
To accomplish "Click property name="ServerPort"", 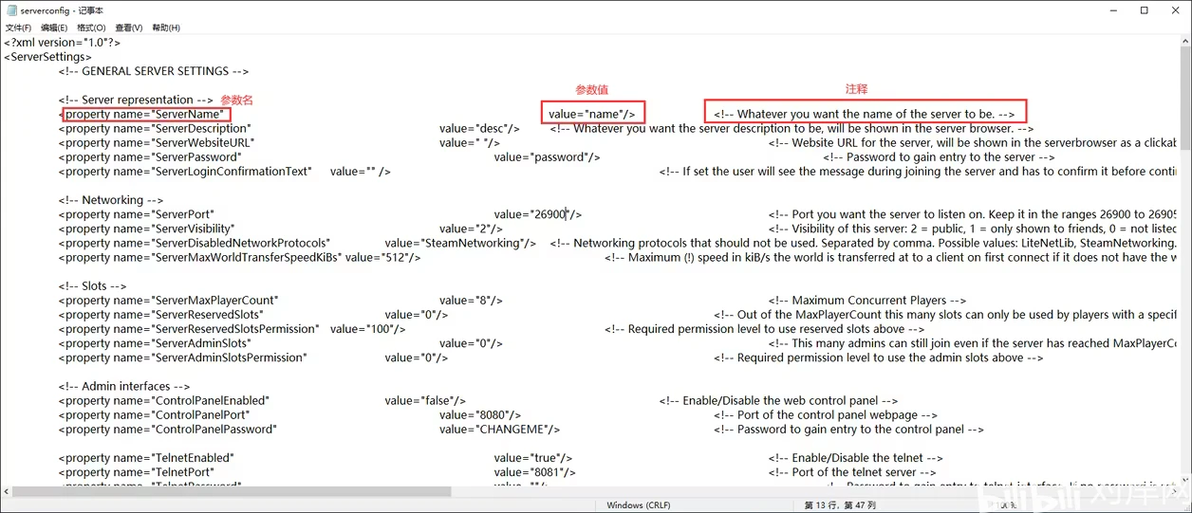I will point(137,214).
